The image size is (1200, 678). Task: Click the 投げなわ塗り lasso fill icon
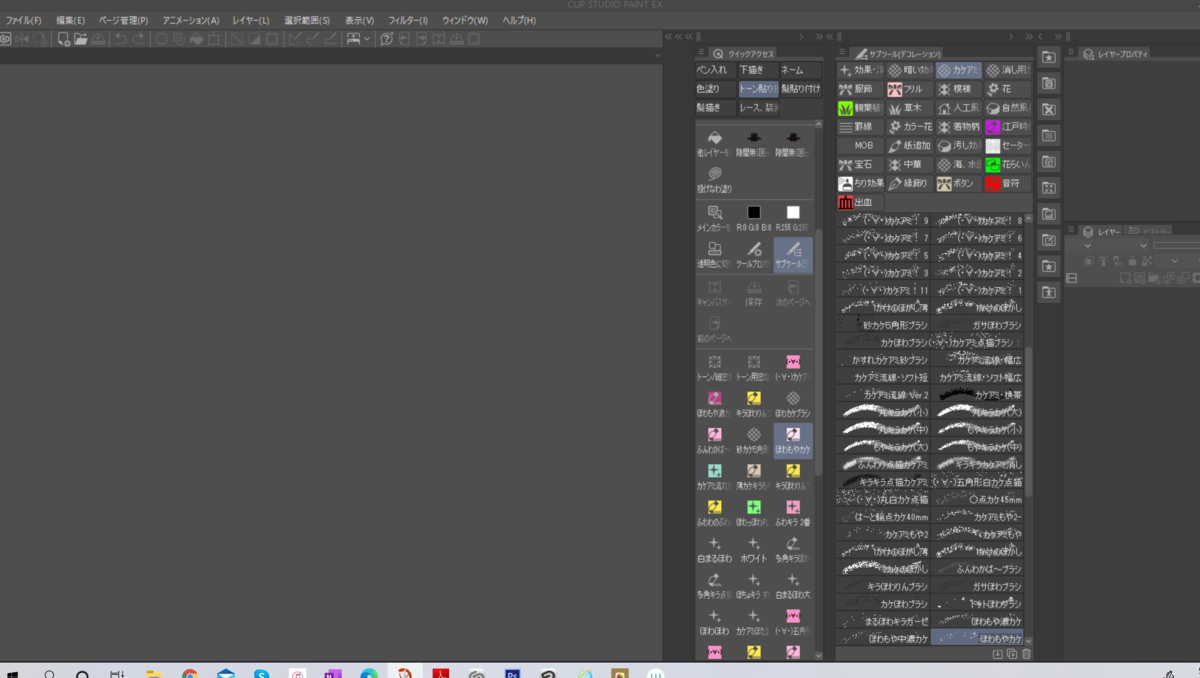click(x=714, y=180)
